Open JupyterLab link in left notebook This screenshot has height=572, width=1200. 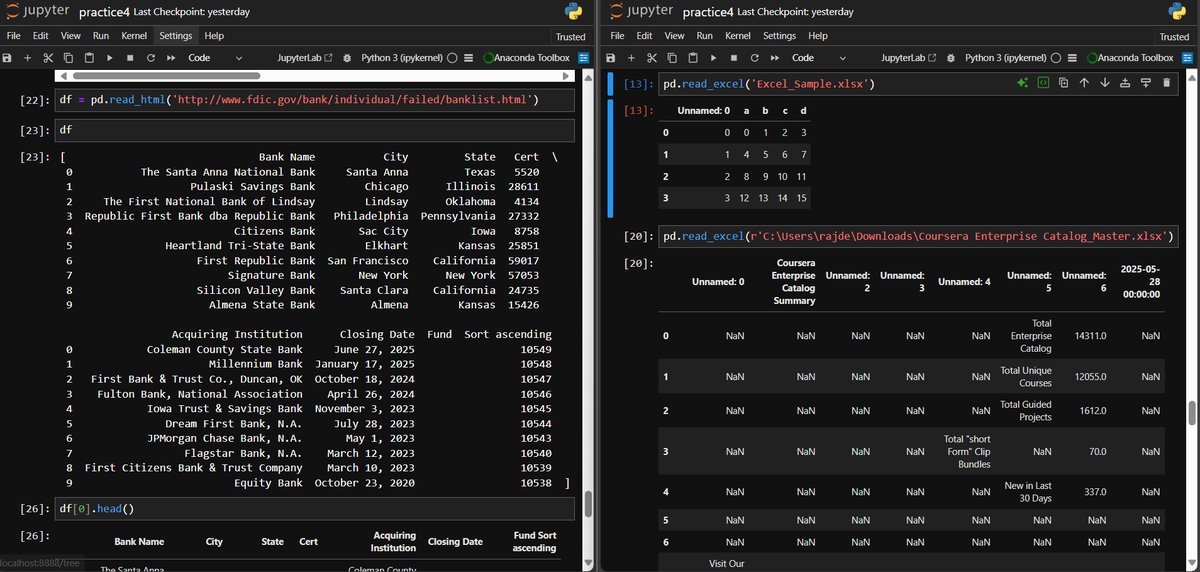pyautogui.click(x=305, y=58)
